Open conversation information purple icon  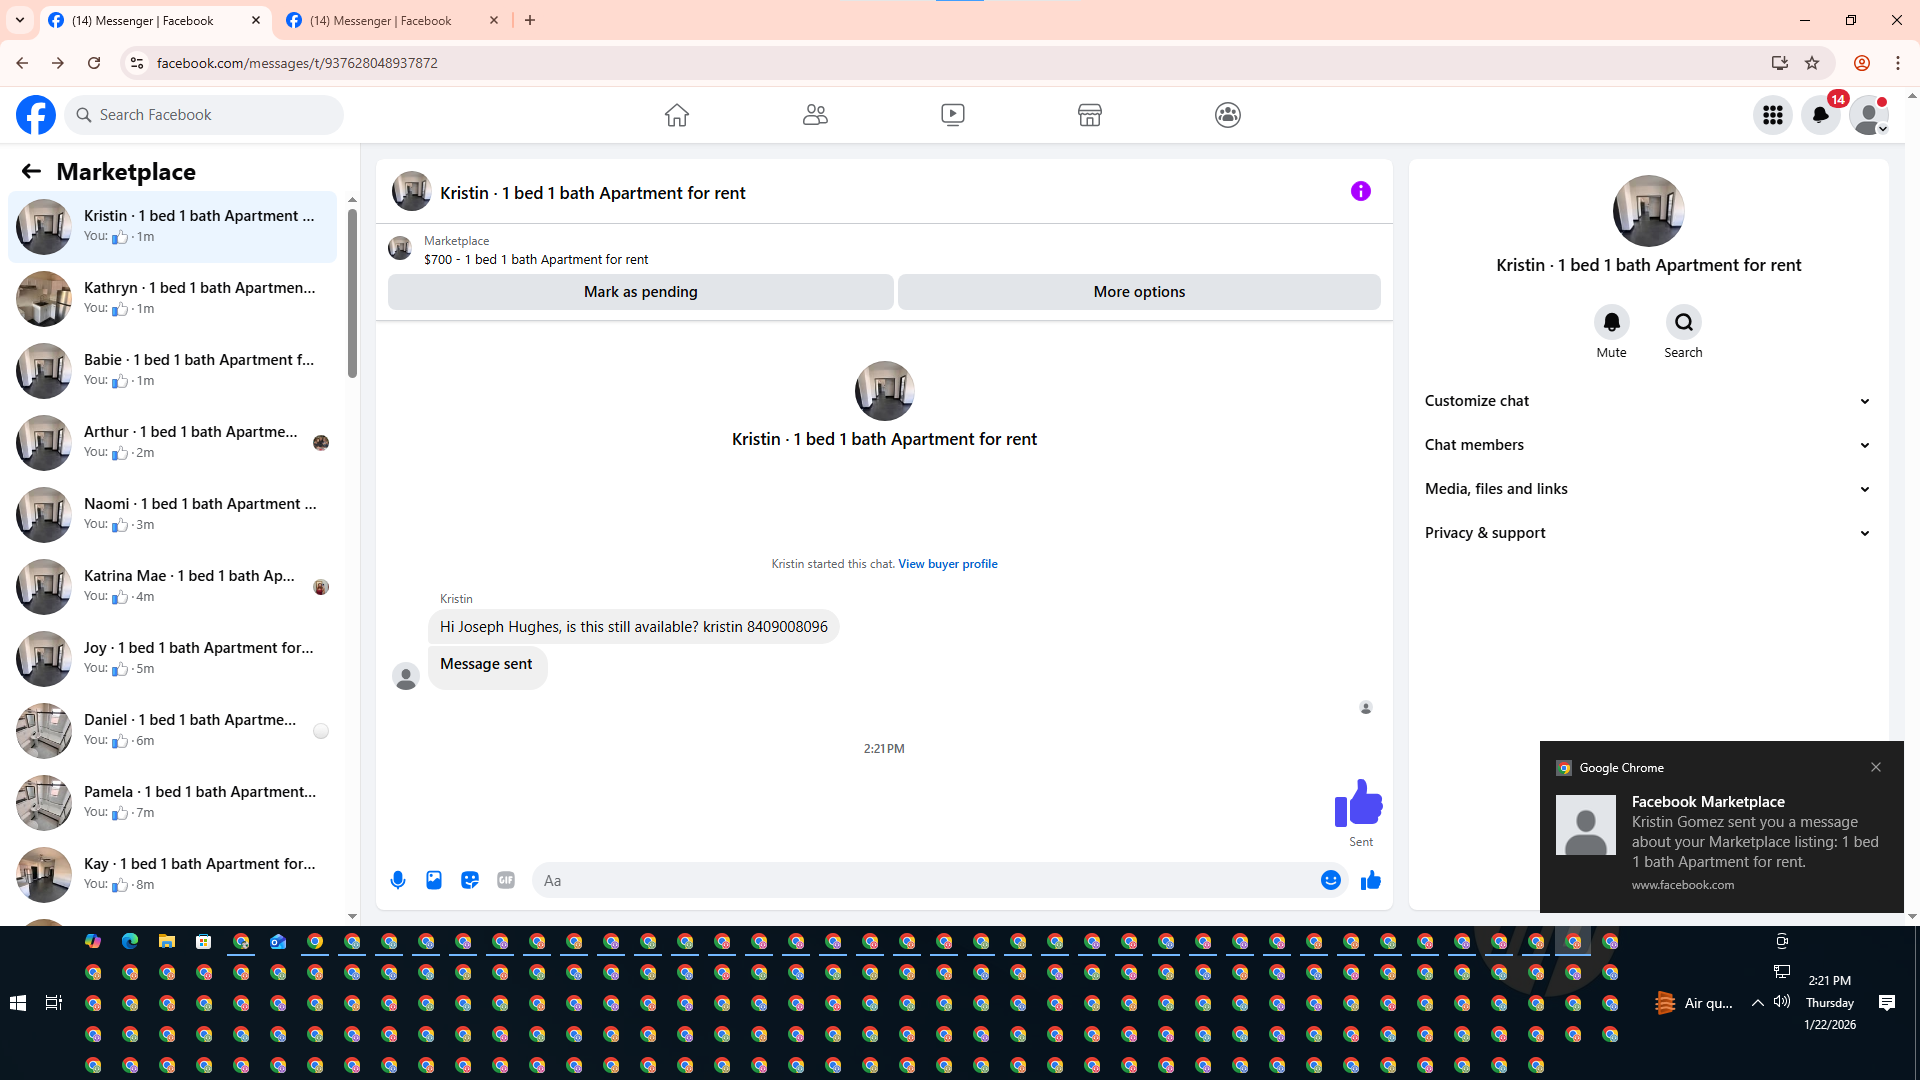click(x=1361, y=191)
